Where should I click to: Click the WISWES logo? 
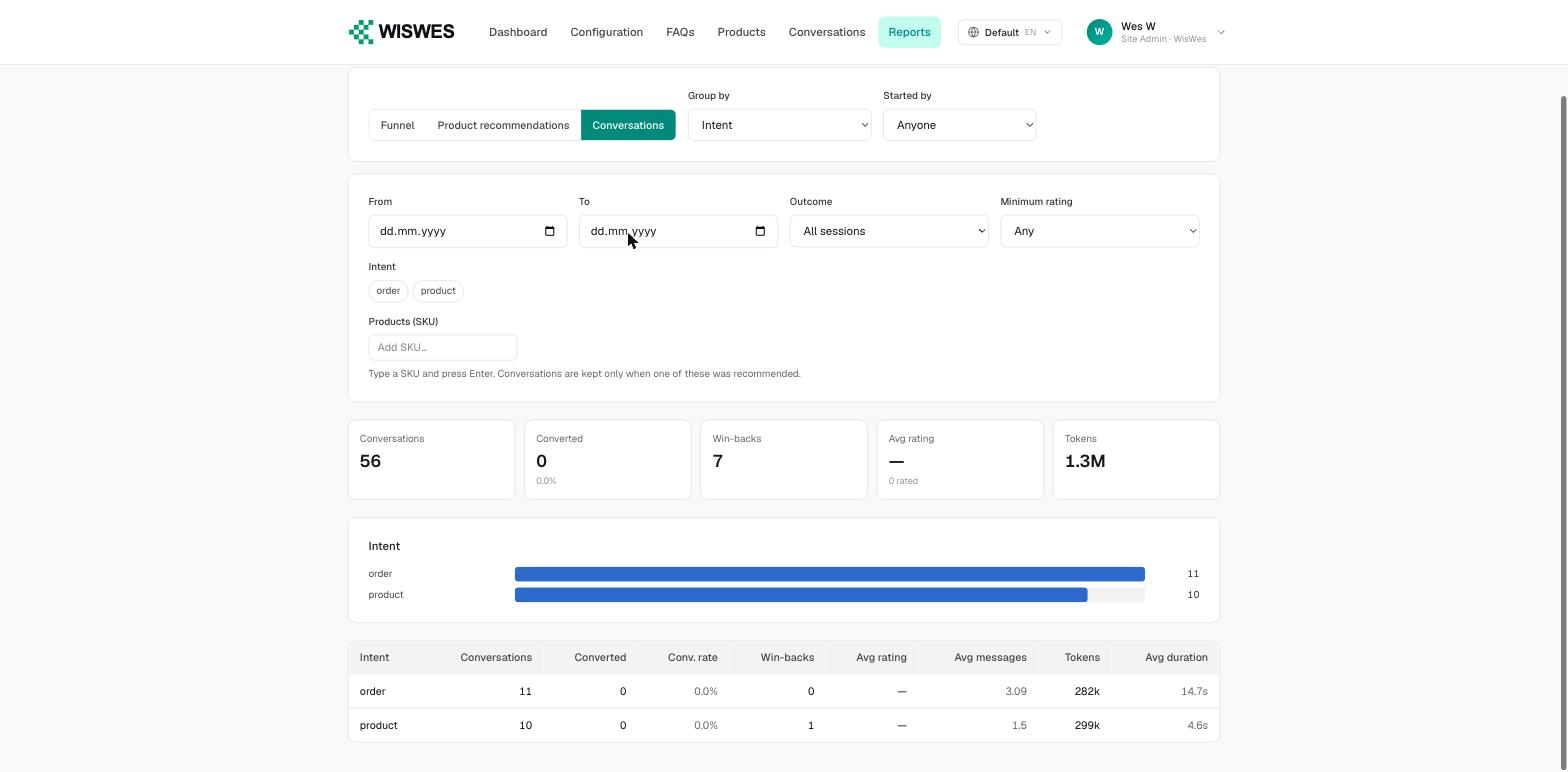click(x=401, y=32)
